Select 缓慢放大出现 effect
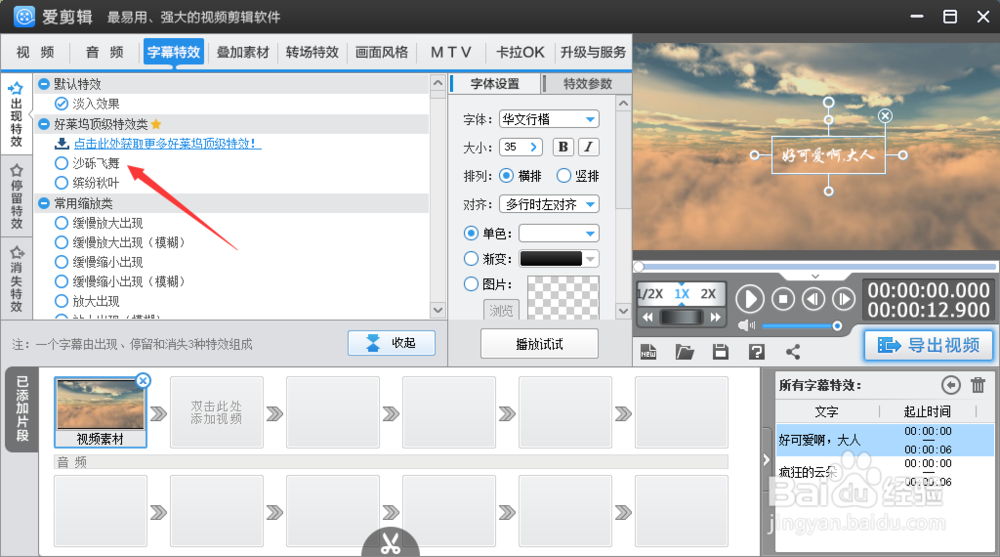 61,223
